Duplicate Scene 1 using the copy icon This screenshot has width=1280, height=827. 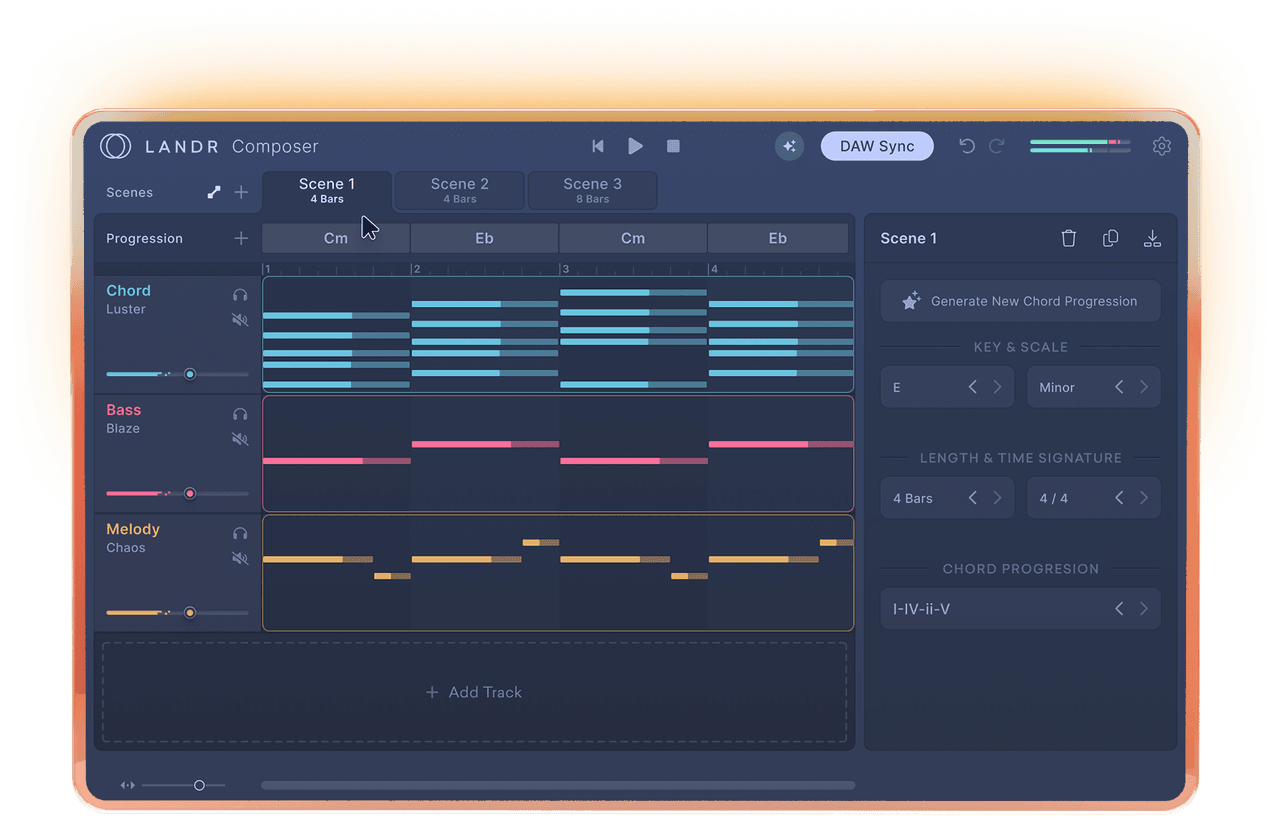point(1110,238)
